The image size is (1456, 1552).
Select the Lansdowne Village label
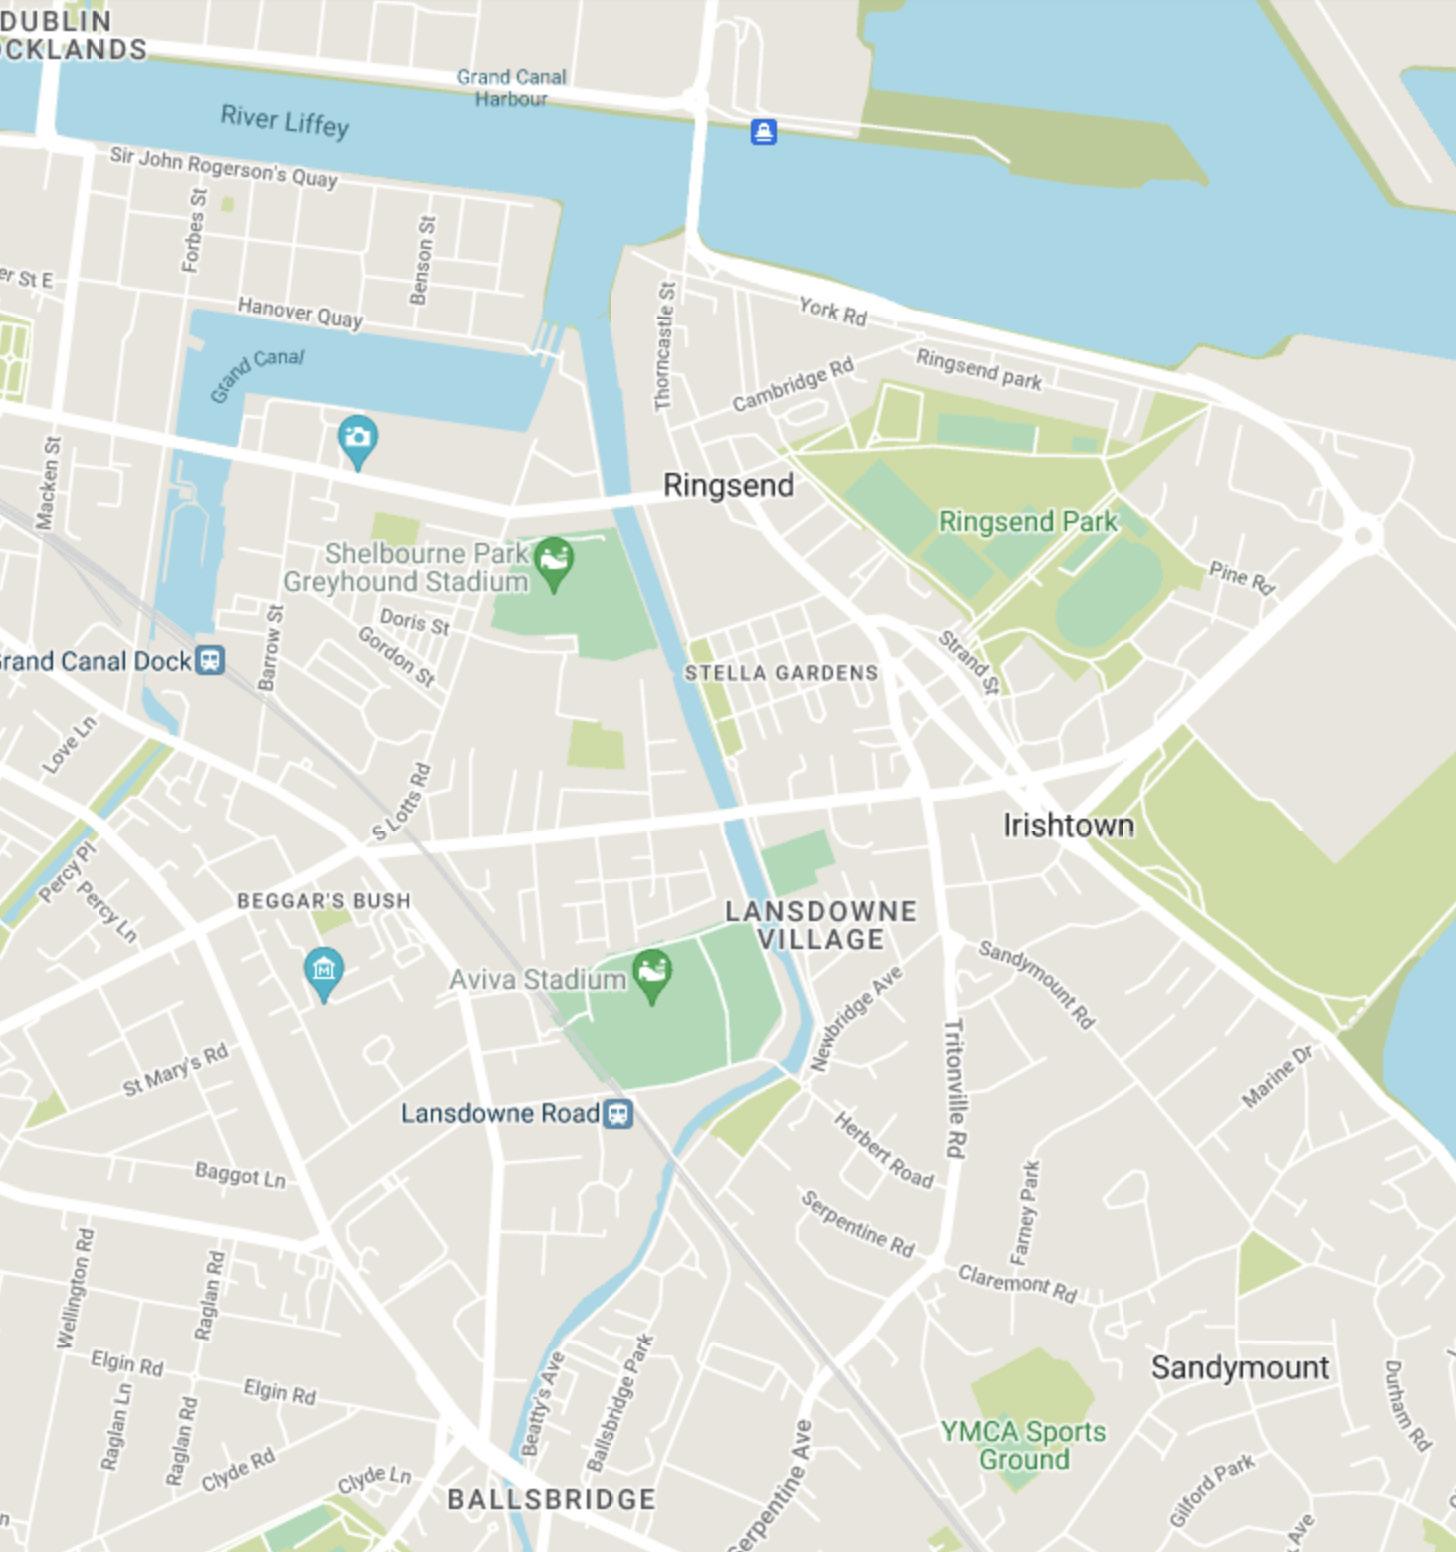(x=820, y=925)
